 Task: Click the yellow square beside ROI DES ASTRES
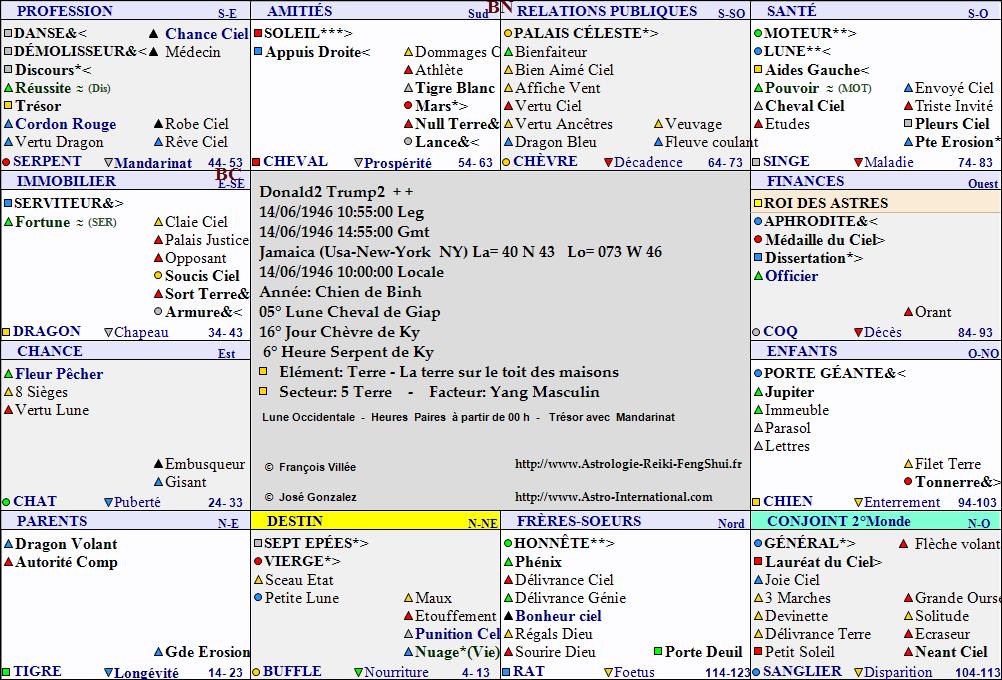pos(758,203)
